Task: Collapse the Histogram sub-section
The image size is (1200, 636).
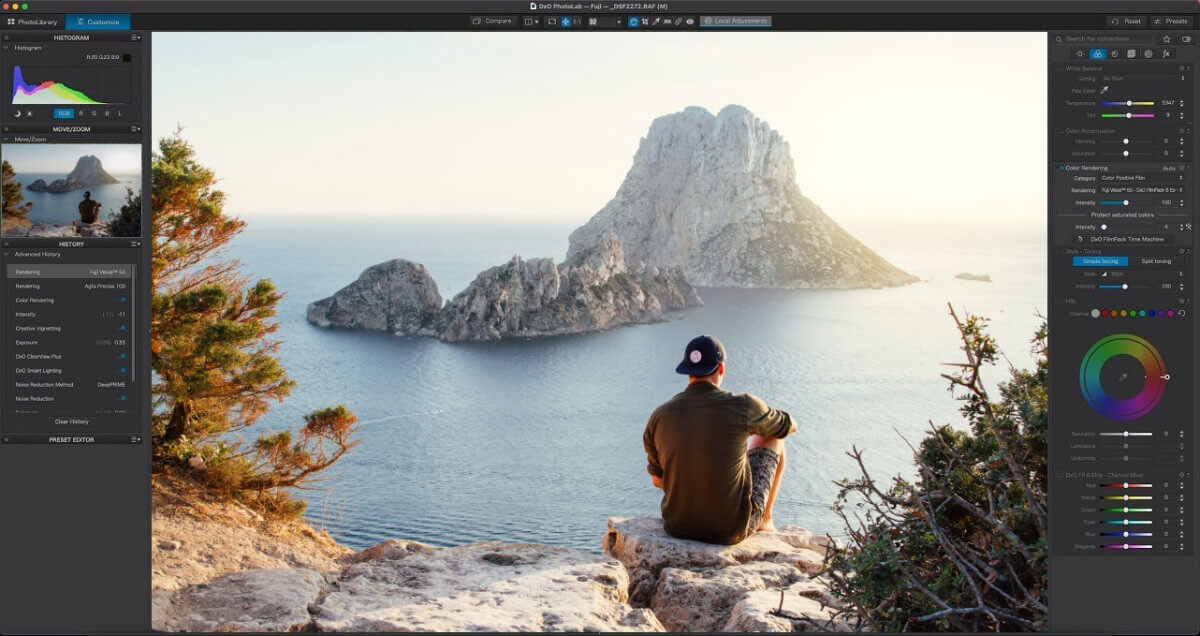Action: coord(6,48)
